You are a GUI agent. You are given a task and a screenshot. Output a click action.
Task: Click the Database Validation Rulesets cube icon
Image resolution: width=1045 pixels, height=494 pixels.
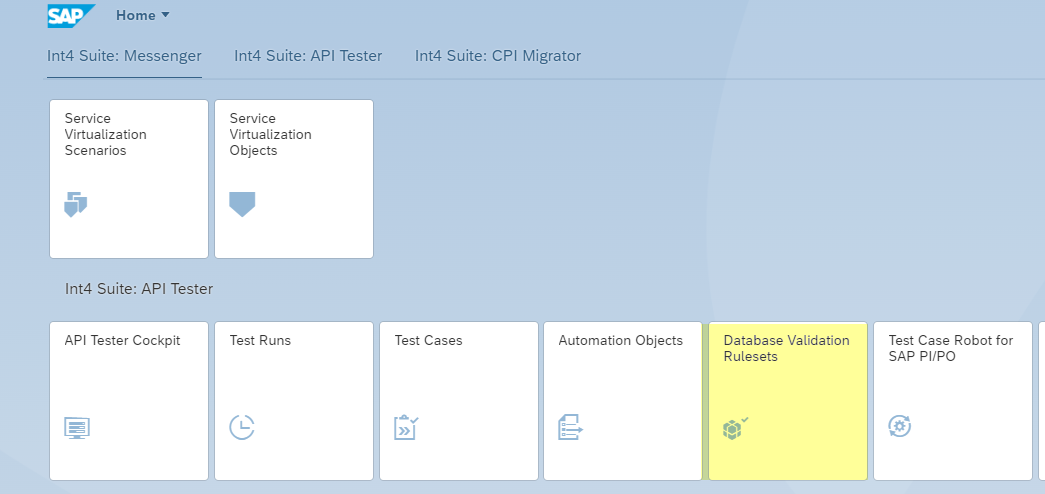pos(735,428)
